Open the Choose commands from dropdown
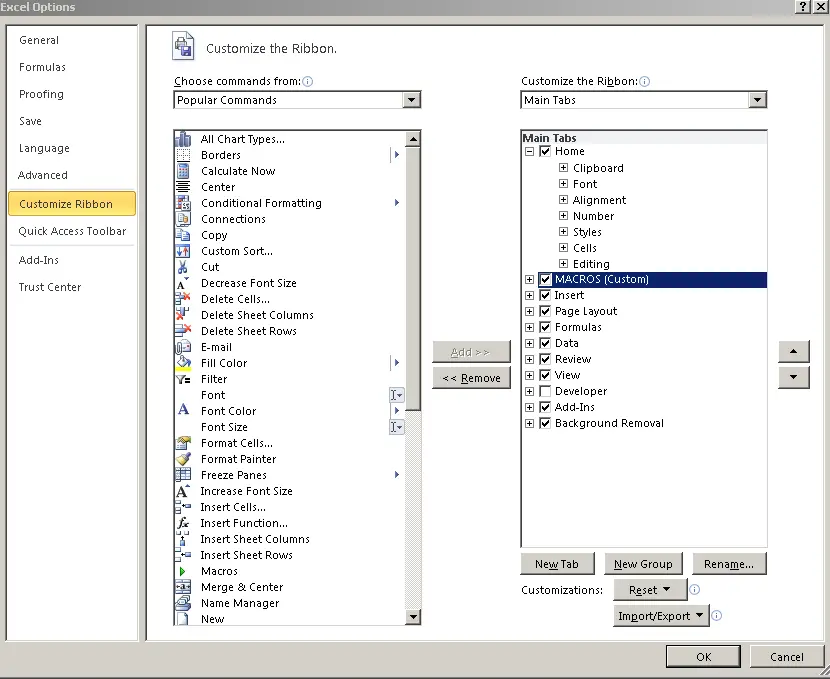The image size is (830, 679). pos(411,100)
